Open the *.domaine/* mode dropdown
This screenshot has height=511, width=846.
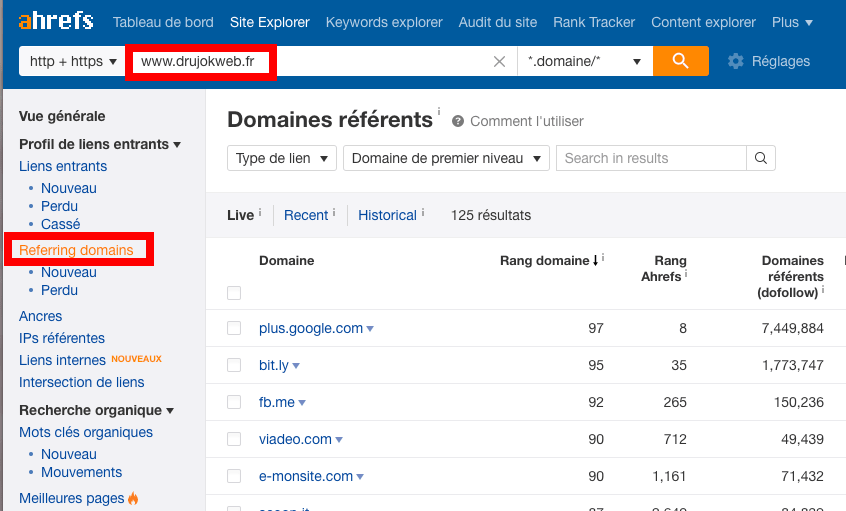pos(585,61)
